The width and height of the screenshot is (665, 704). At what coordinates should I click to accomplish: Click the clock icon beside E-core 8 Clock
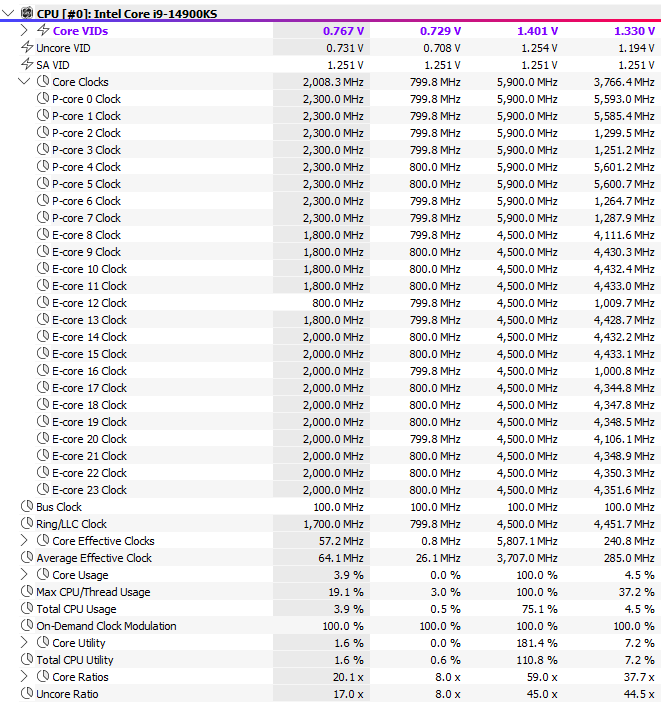tap(43, 234)
